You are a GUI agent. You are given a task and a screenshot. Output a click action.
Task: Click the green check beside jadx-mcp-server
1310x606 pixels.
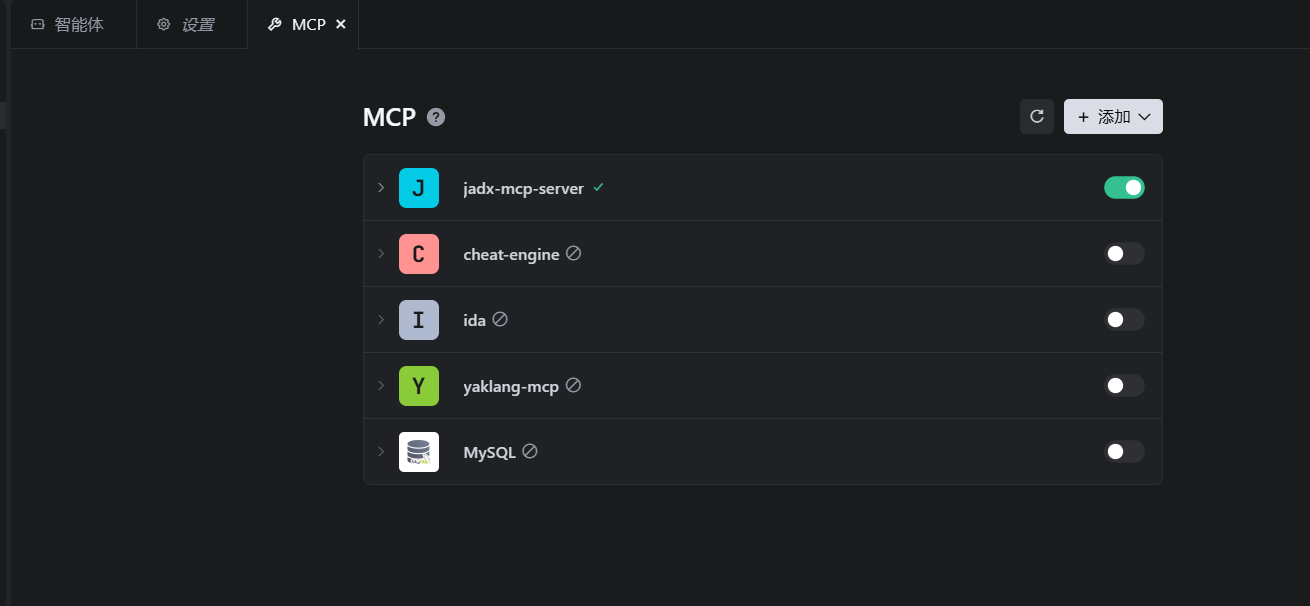pyautogui.click(x=598, y=187)
